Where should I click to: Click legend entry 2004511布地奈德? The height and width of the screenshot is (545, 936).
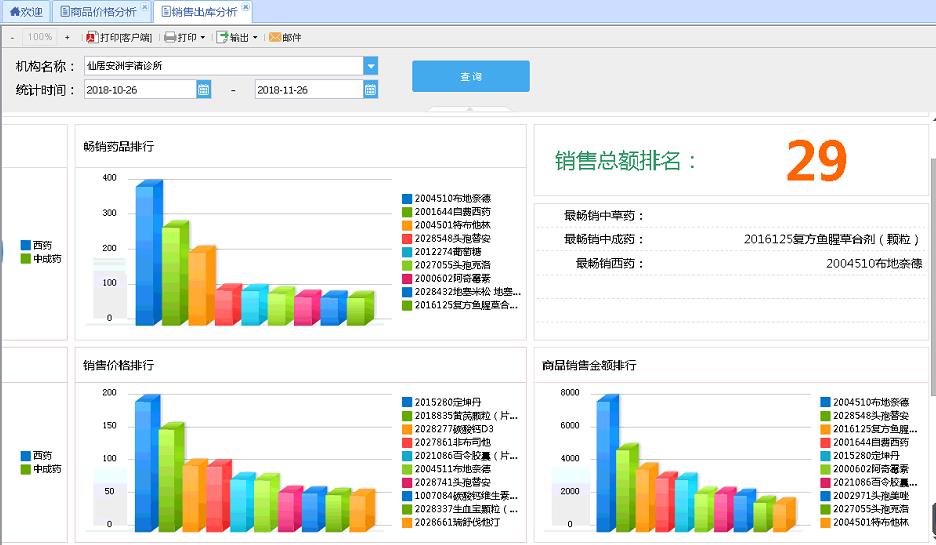click(x=447, y=469)
